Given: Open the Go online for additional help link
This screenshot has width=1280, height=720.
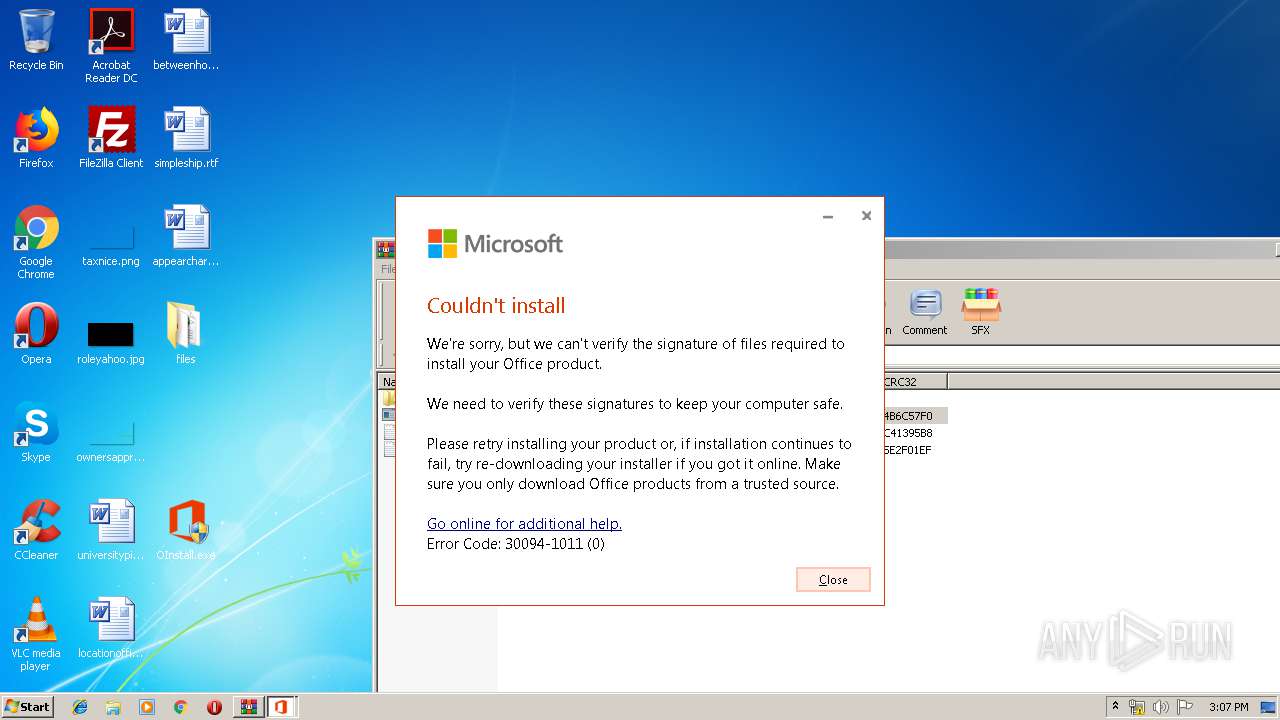Looking at the screenshot, I should pyautogui.click(x=524, y=524).
